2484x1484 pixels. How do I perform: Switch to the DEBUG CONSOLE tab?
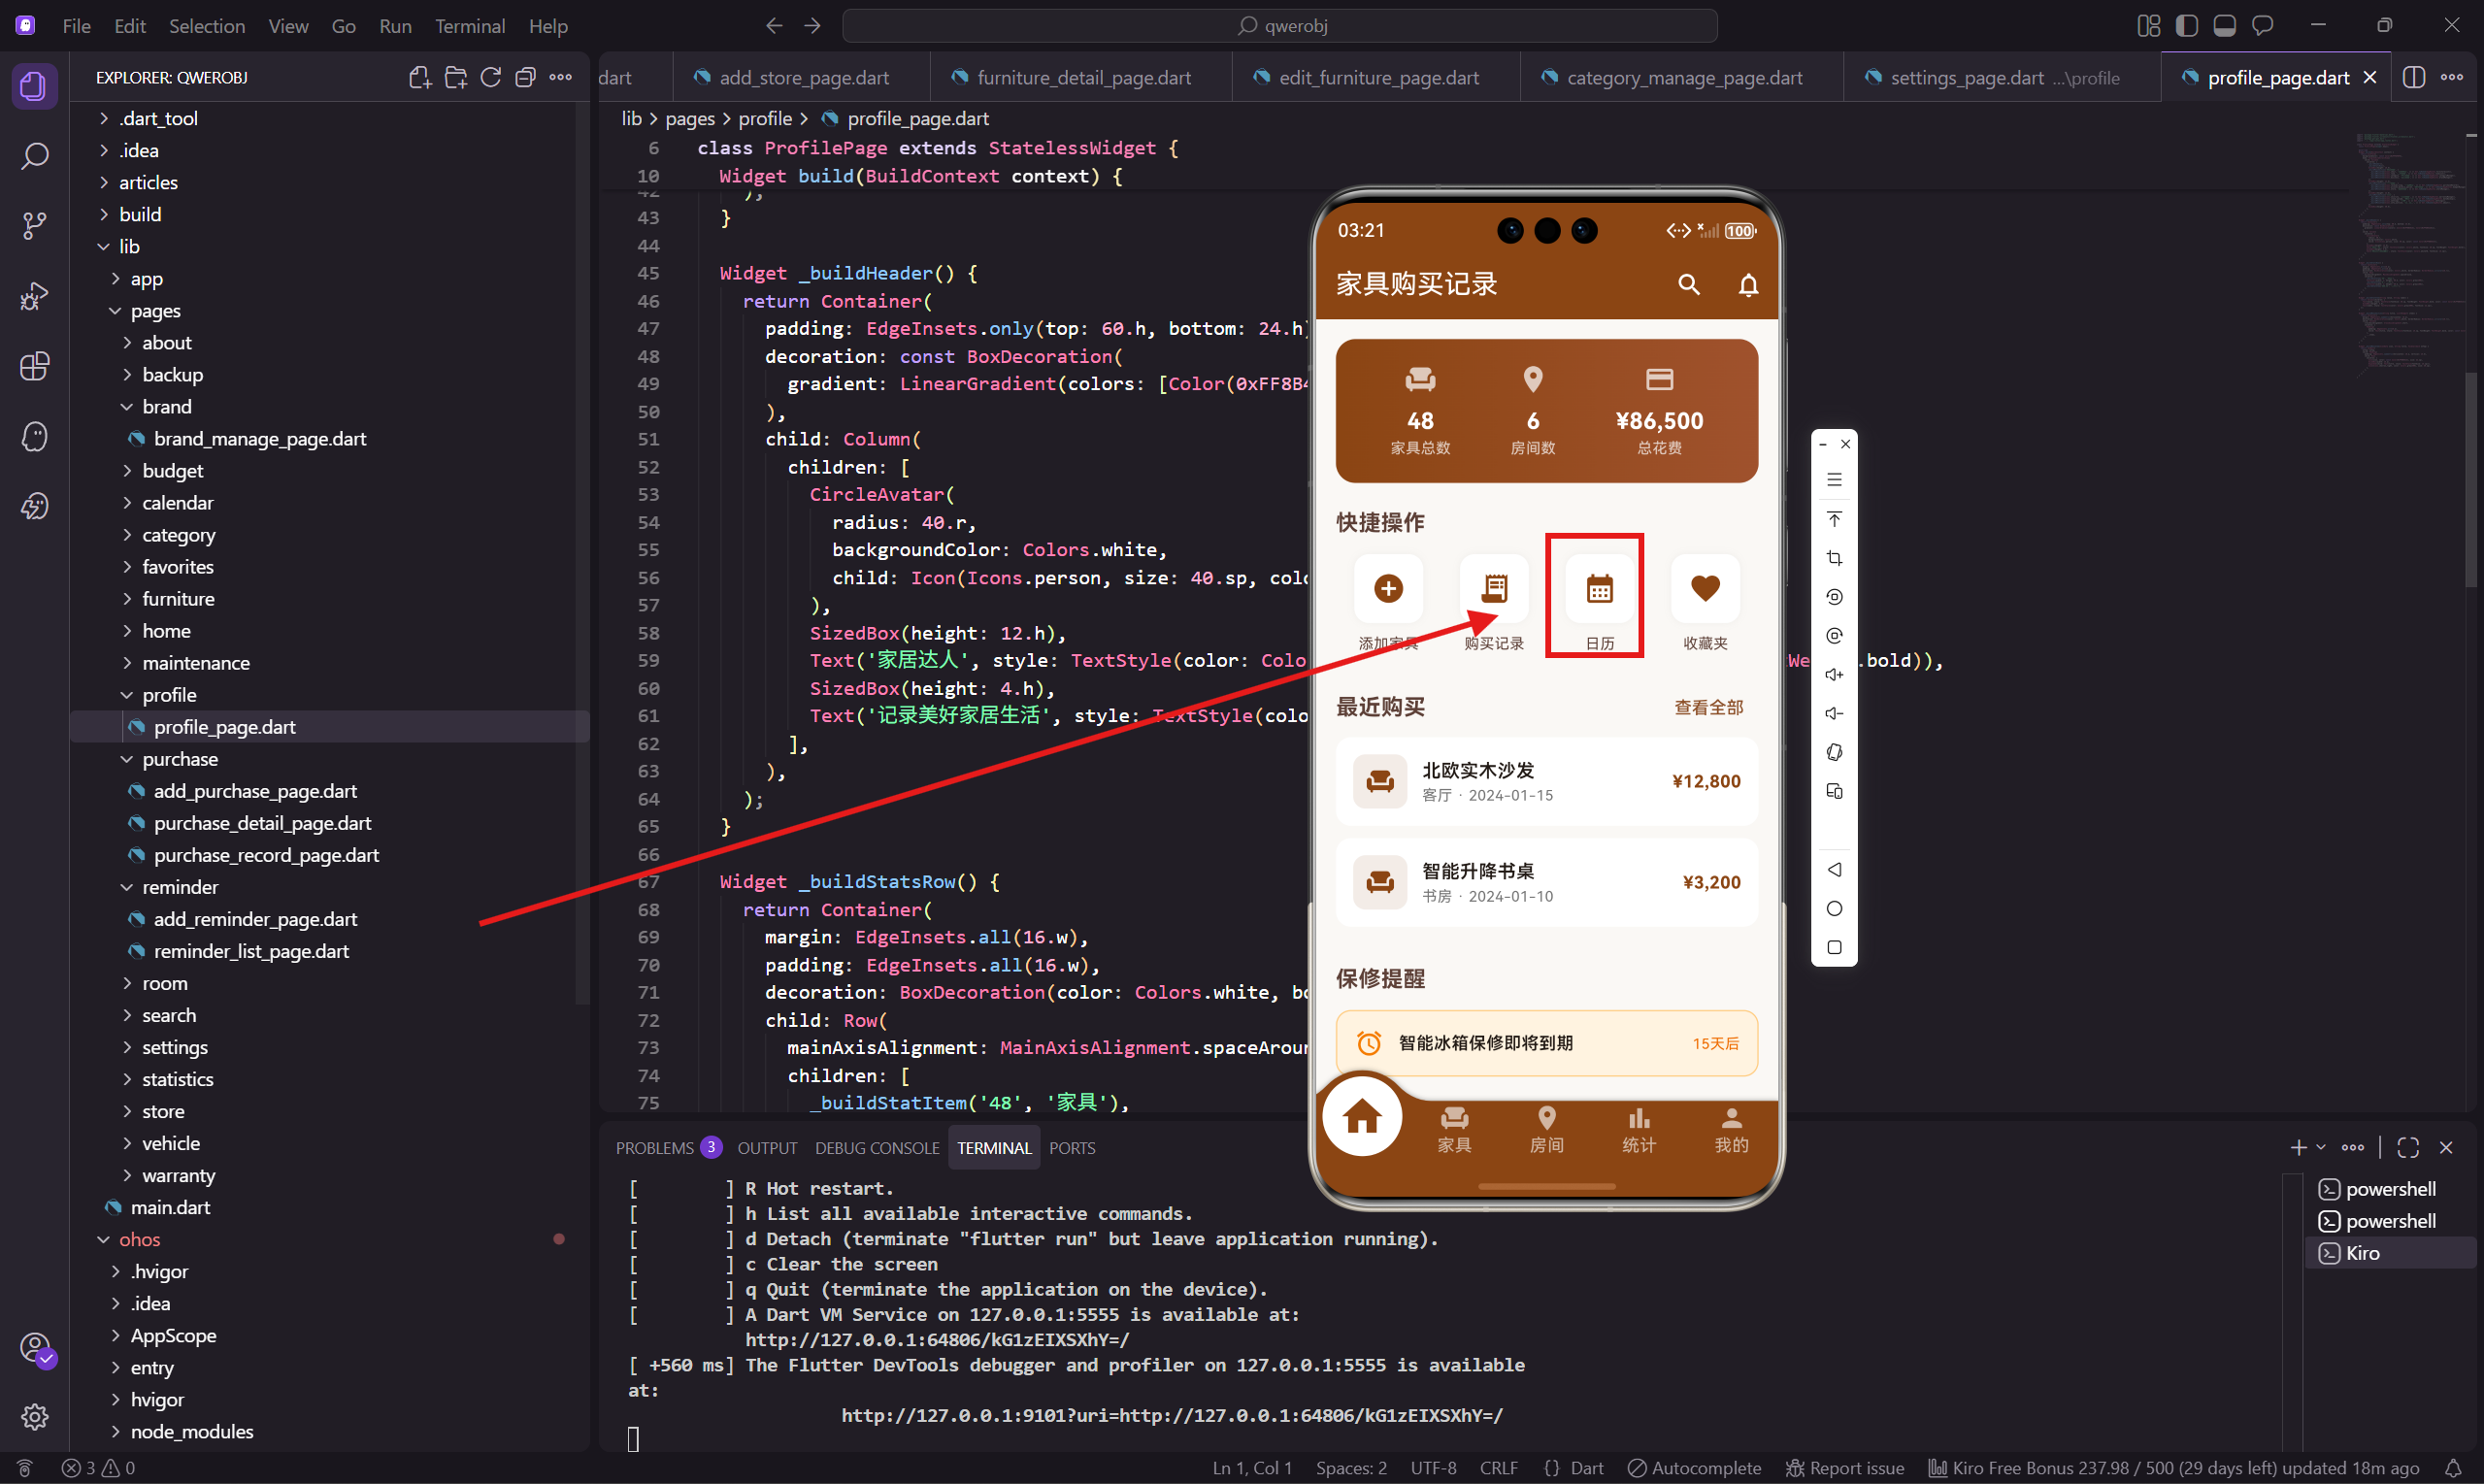tap(876, 1148)
